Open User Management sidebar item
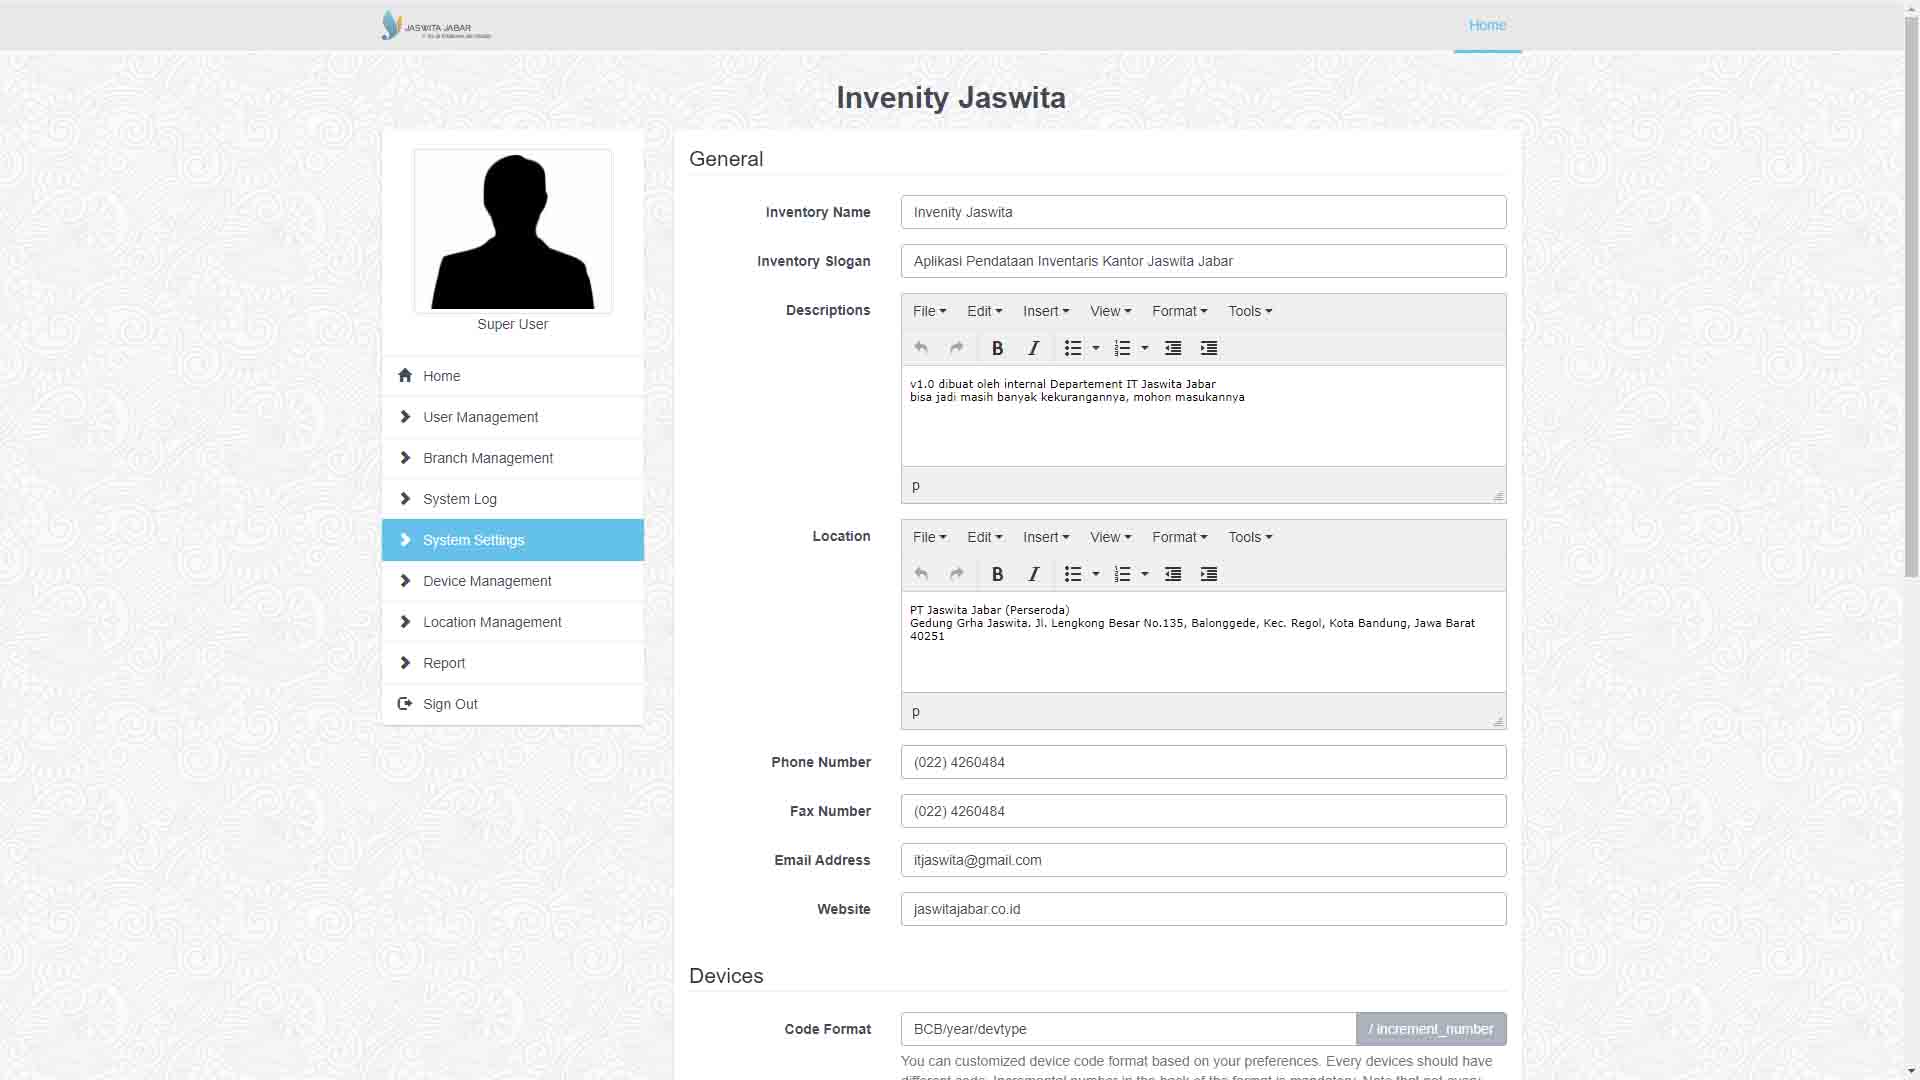The width and height of the screenshot is (1920, 1080). tap(480, 417)
